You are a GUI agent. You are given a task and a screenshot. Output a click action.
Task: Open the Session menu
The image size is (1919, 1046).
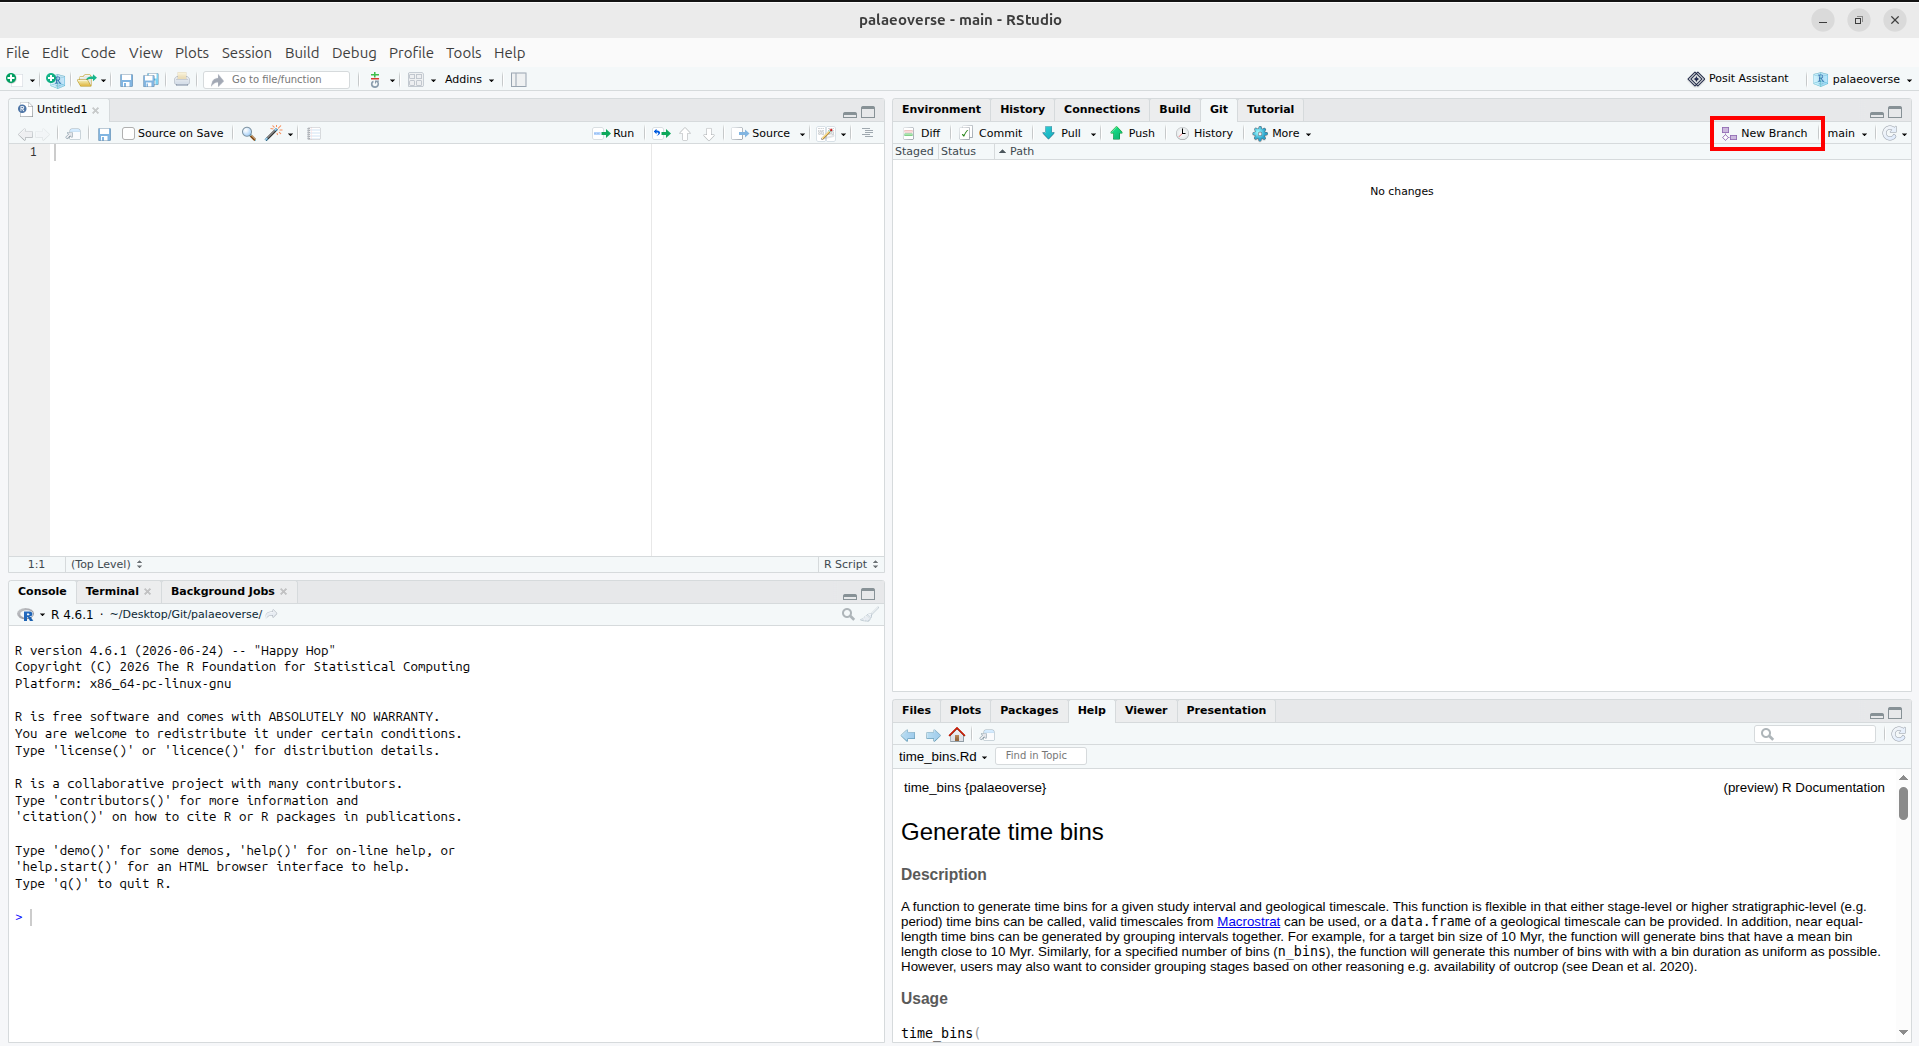point(246,53)
